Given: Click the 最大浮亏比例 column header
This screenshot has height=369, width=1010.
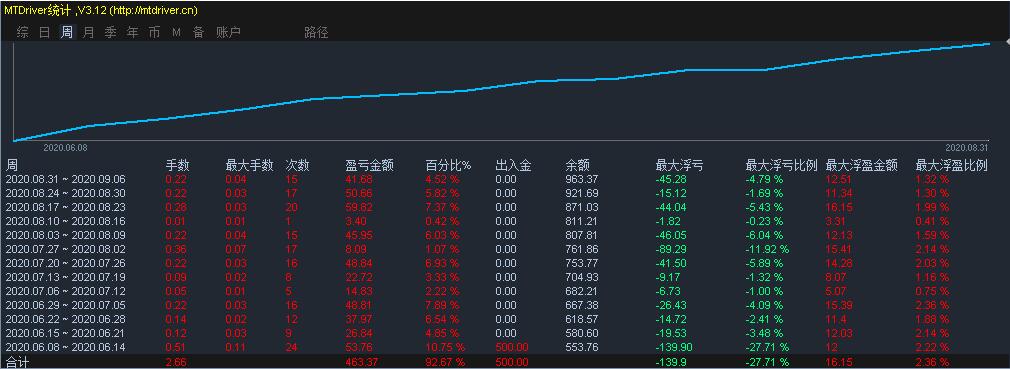Looking at the screenshot, I should (x=781, y=166).
